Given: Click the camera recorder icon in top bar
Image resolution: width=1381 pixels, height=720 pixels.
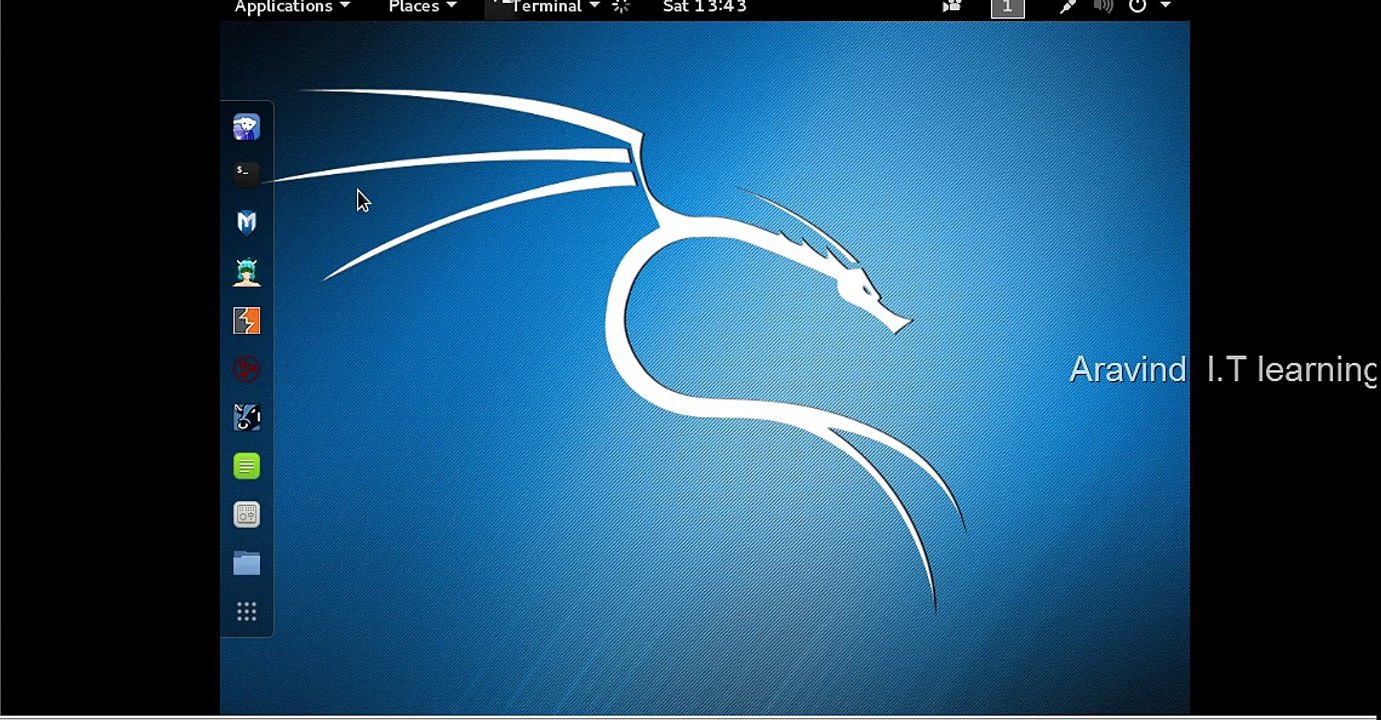Looking at the screenshot, I should [952, 7].
